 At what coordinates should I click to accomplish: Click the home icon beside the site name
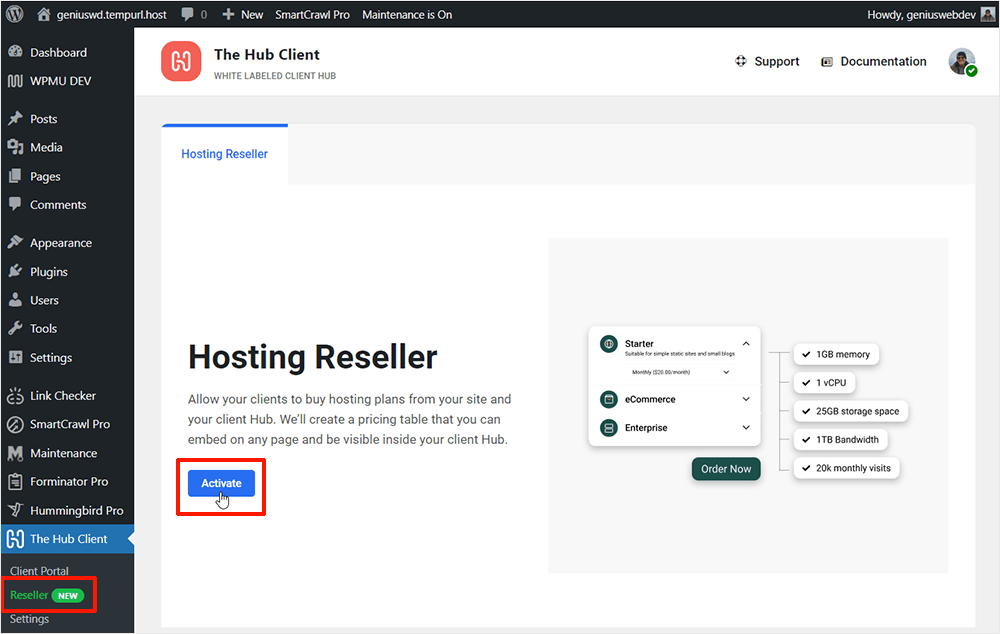click(x=43, y=14)
